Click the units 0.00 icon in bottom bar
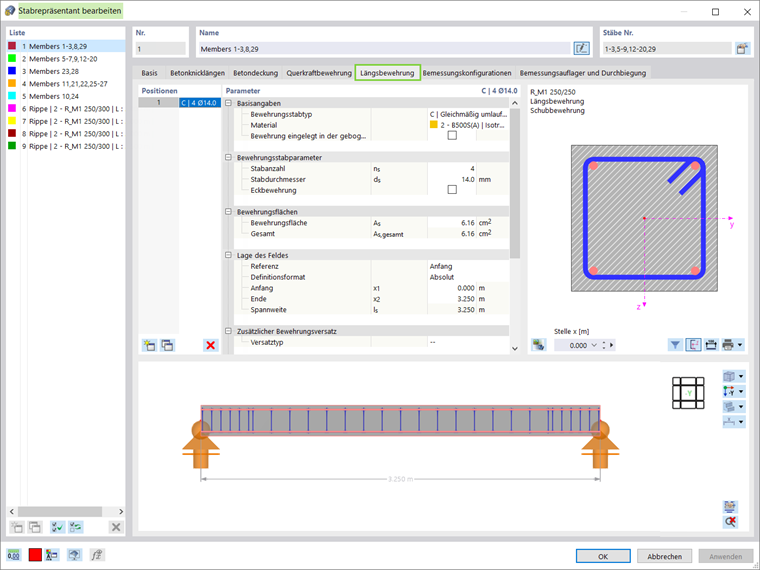This screenshot has height=570, width=760. (14, 555)
